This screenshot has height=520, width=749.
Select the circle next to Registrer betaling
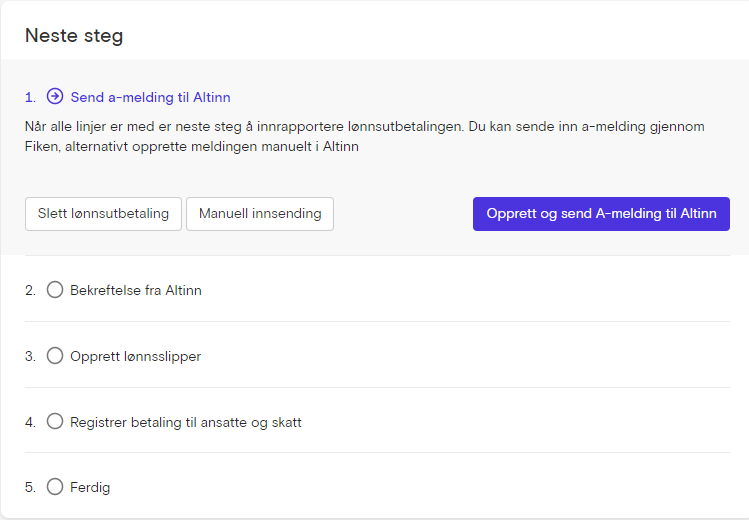tap(55, 421)
